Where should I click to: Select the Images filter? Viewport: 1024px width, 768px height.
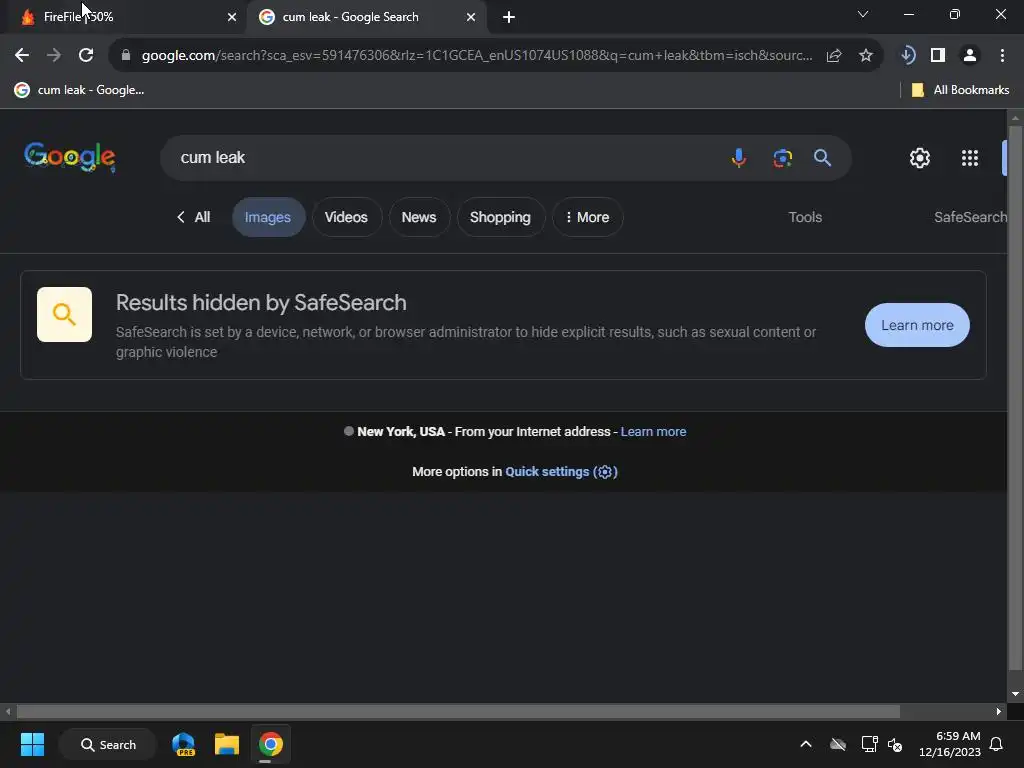tap(268, 217)
